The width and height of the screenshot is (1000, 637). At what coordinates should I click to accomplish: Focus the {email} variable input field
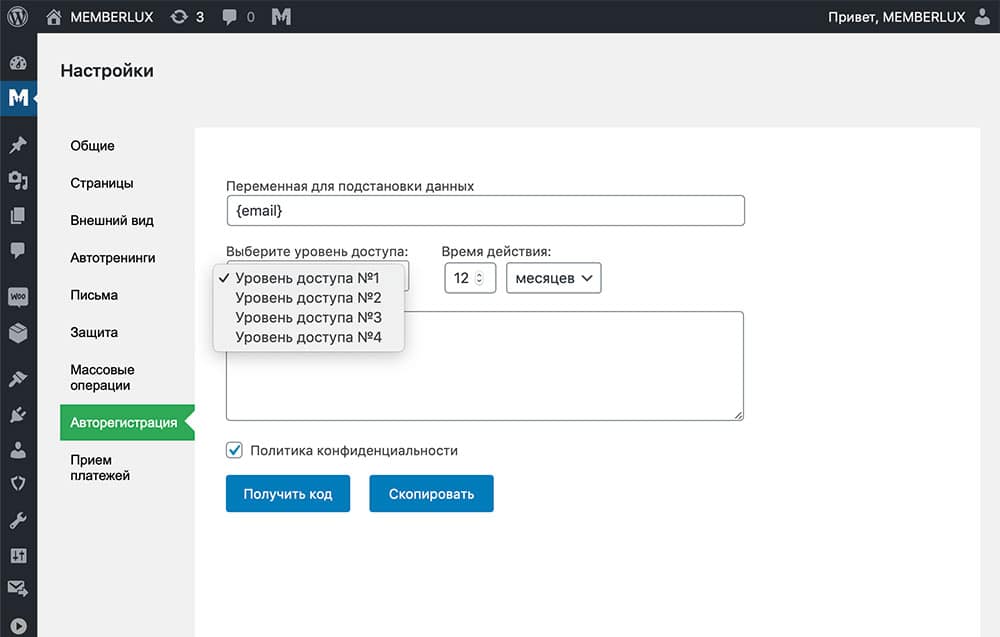click(485, 211)
